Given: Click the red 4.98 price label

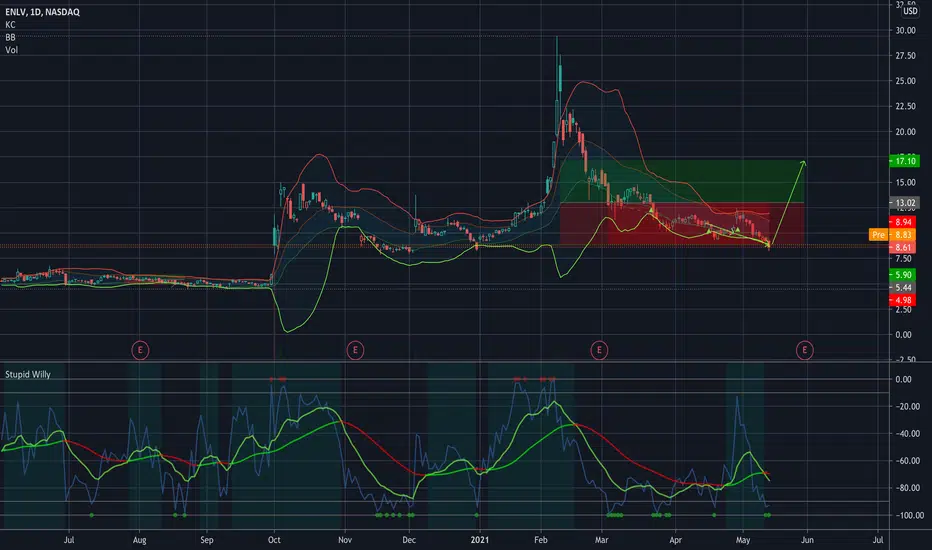Looking at the screenshot, I should (x=903, y=300).
